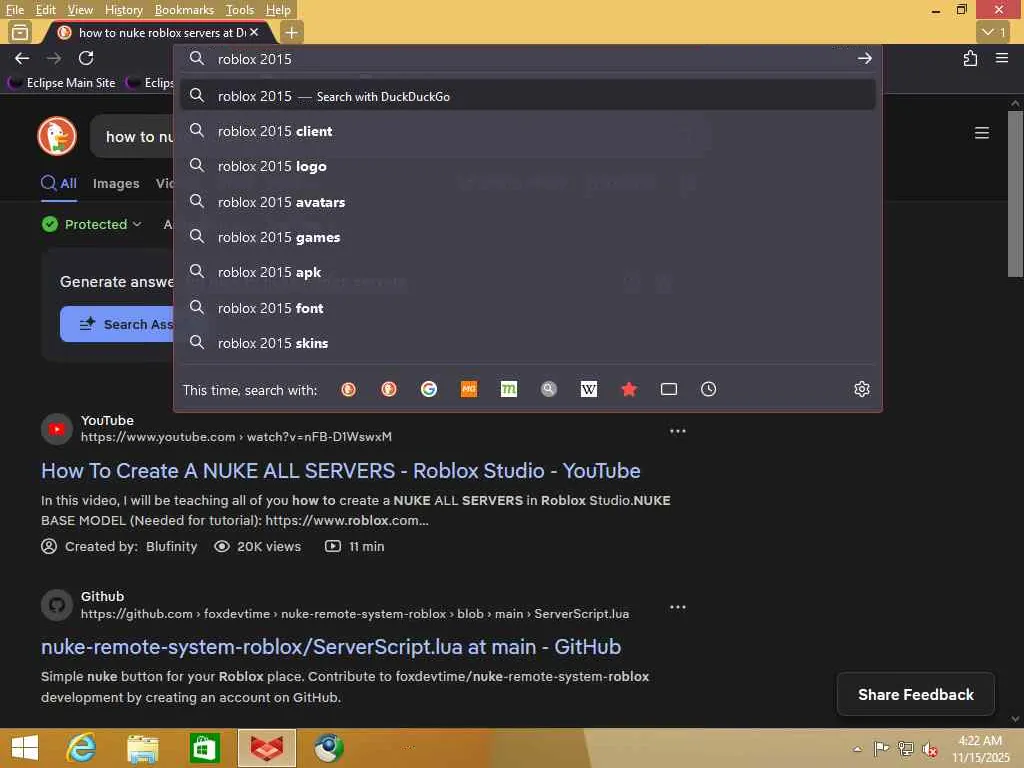Select the 'roblox 2015 avatars' suggestion
The width and height of the screenshot is (1024, 768).
pos(528,202)
